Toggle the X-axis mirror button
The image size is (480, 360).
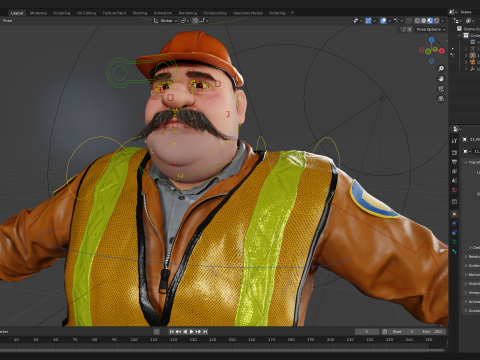(410, 30)
